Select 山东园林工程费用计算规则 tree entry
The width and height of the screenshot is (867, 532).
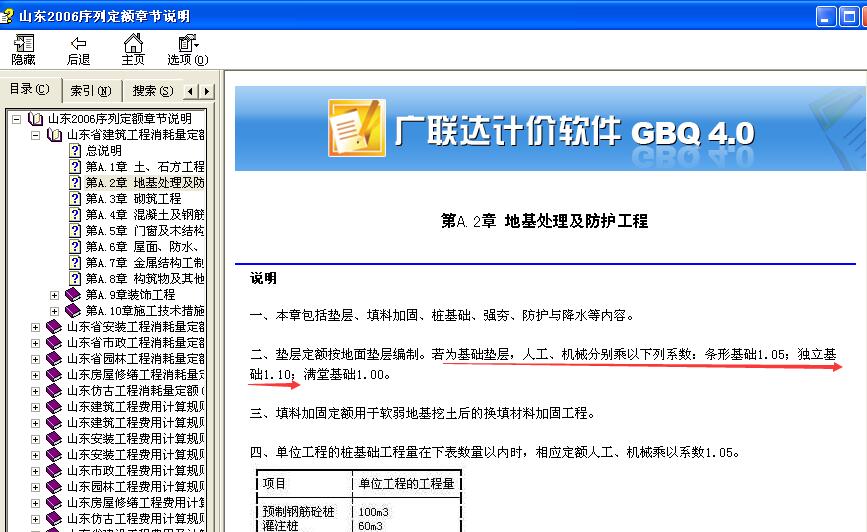(x=135, y=487)
